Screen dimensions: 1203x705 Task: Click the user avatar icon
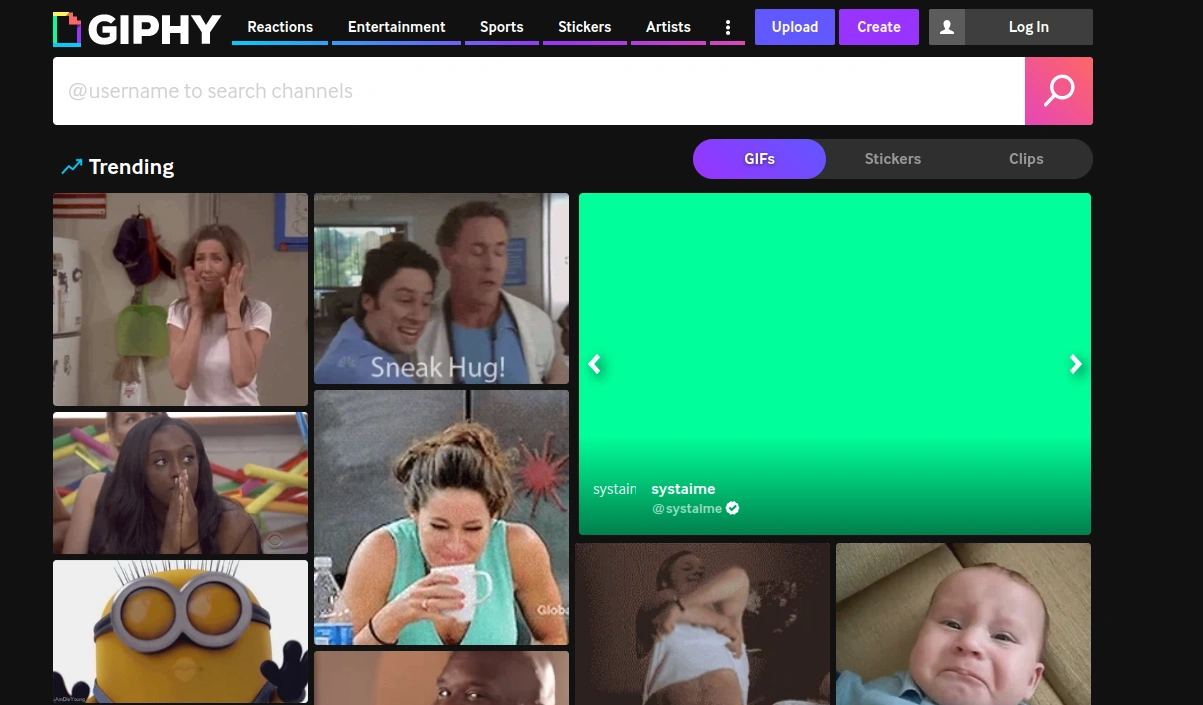(x=946, y=27)
